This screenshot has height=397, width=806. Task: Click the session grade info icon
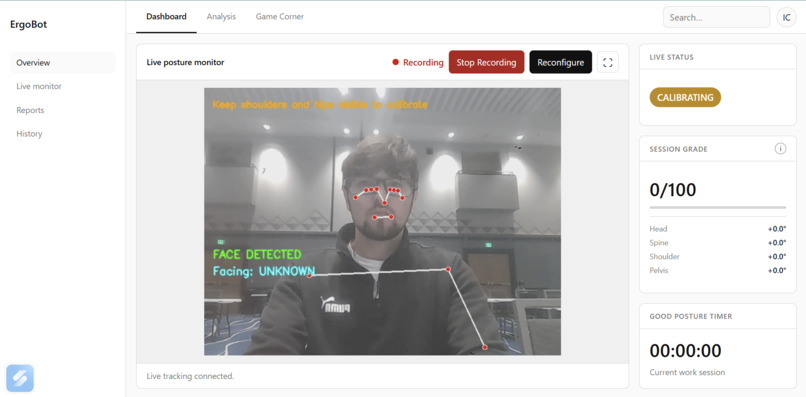(780, 149)
